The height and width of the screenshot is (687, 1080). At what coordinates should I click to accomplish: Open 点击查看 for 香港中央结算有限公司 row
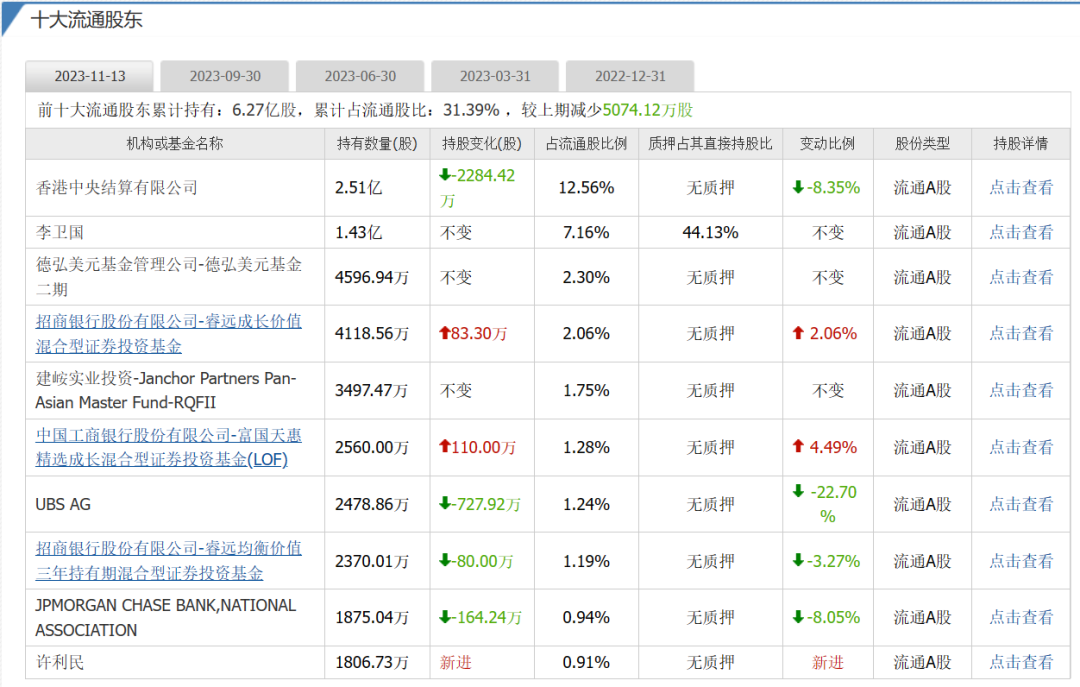pos(1022,187)
